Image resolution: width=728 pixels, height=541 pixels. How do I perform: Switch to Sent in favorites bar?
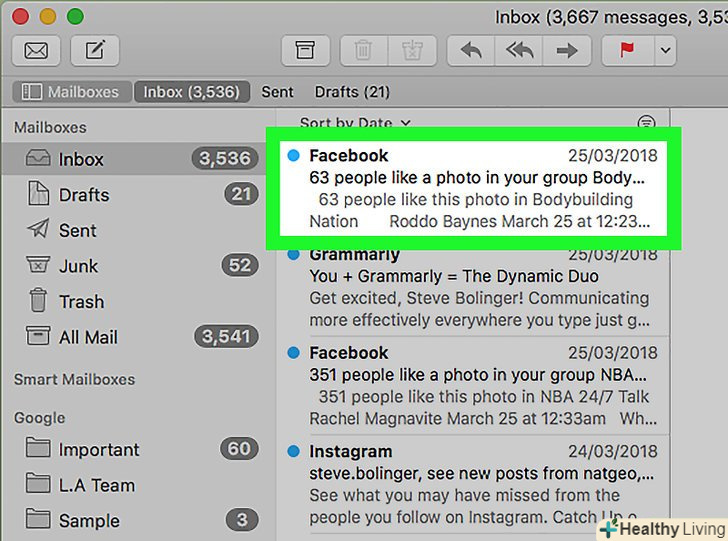277,91
